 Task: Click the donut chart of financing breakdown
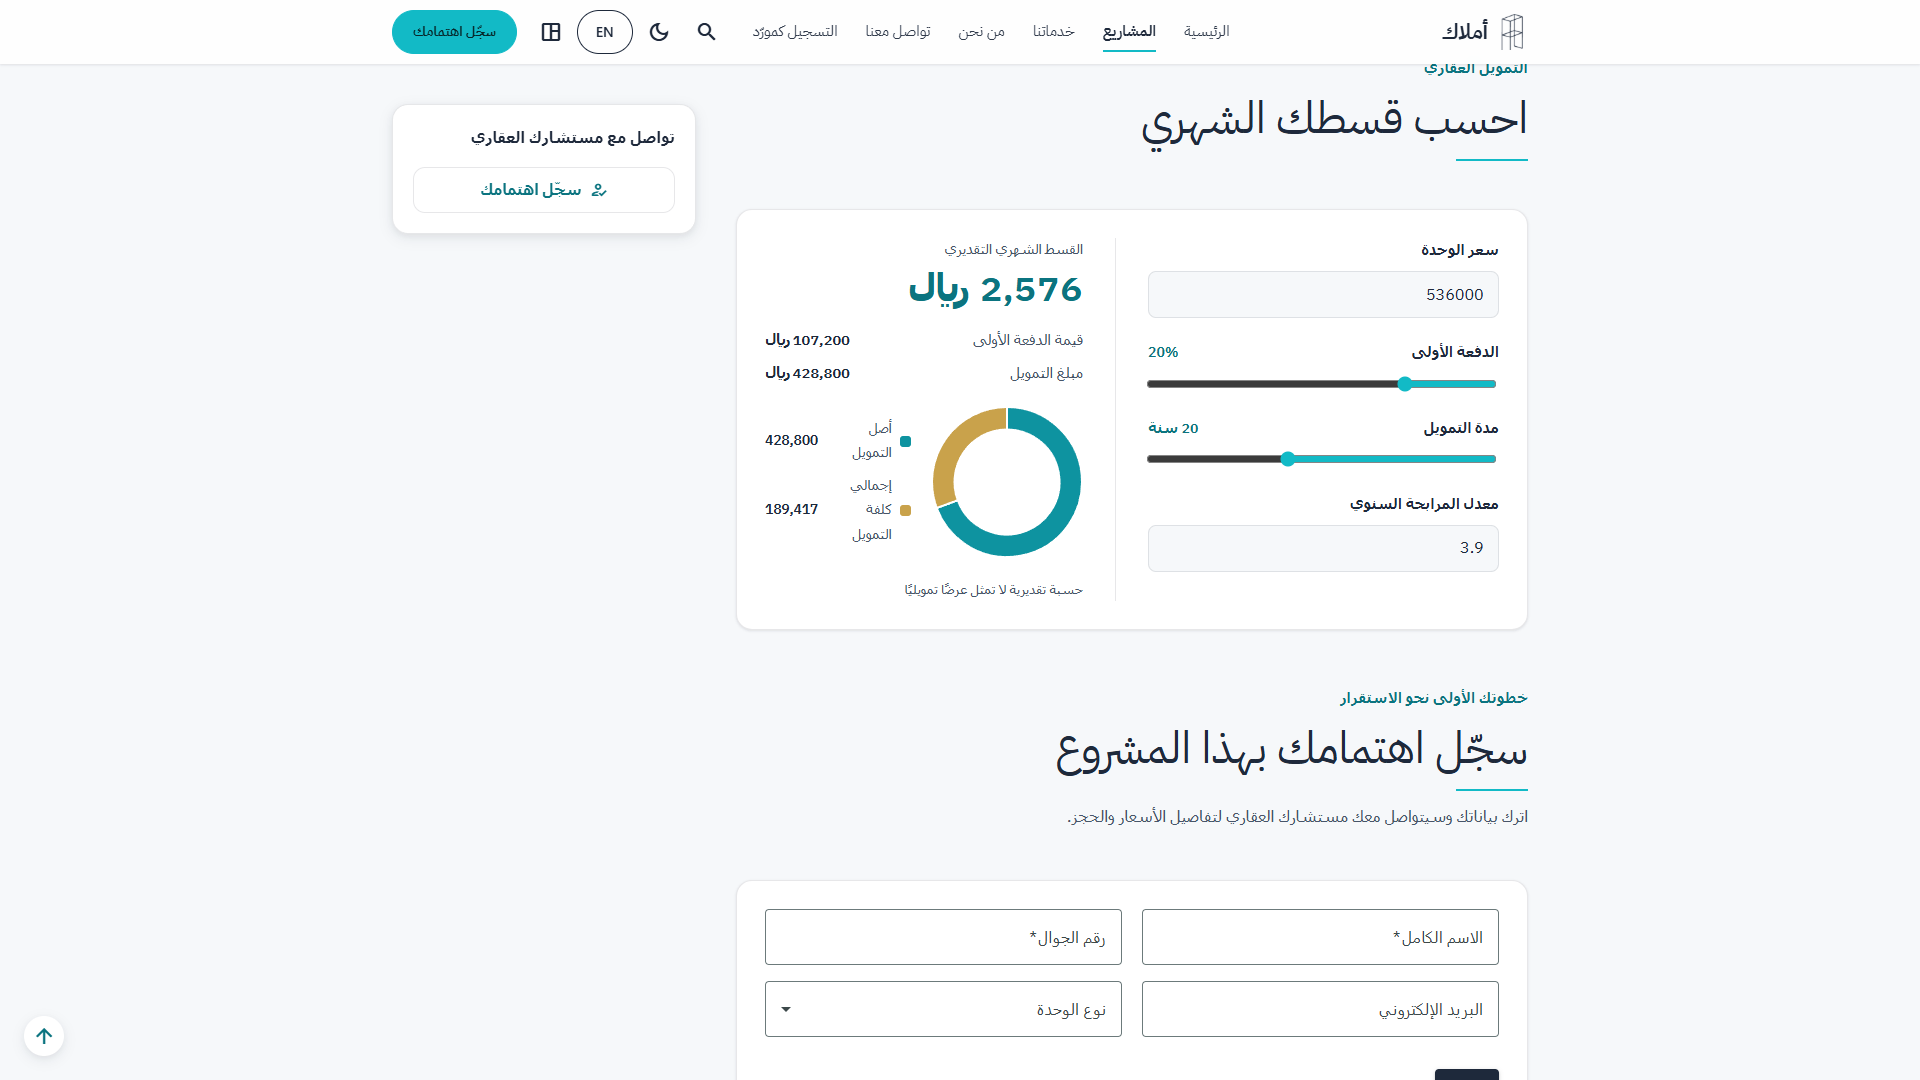pyautogui.click(x=1007, y=482)
